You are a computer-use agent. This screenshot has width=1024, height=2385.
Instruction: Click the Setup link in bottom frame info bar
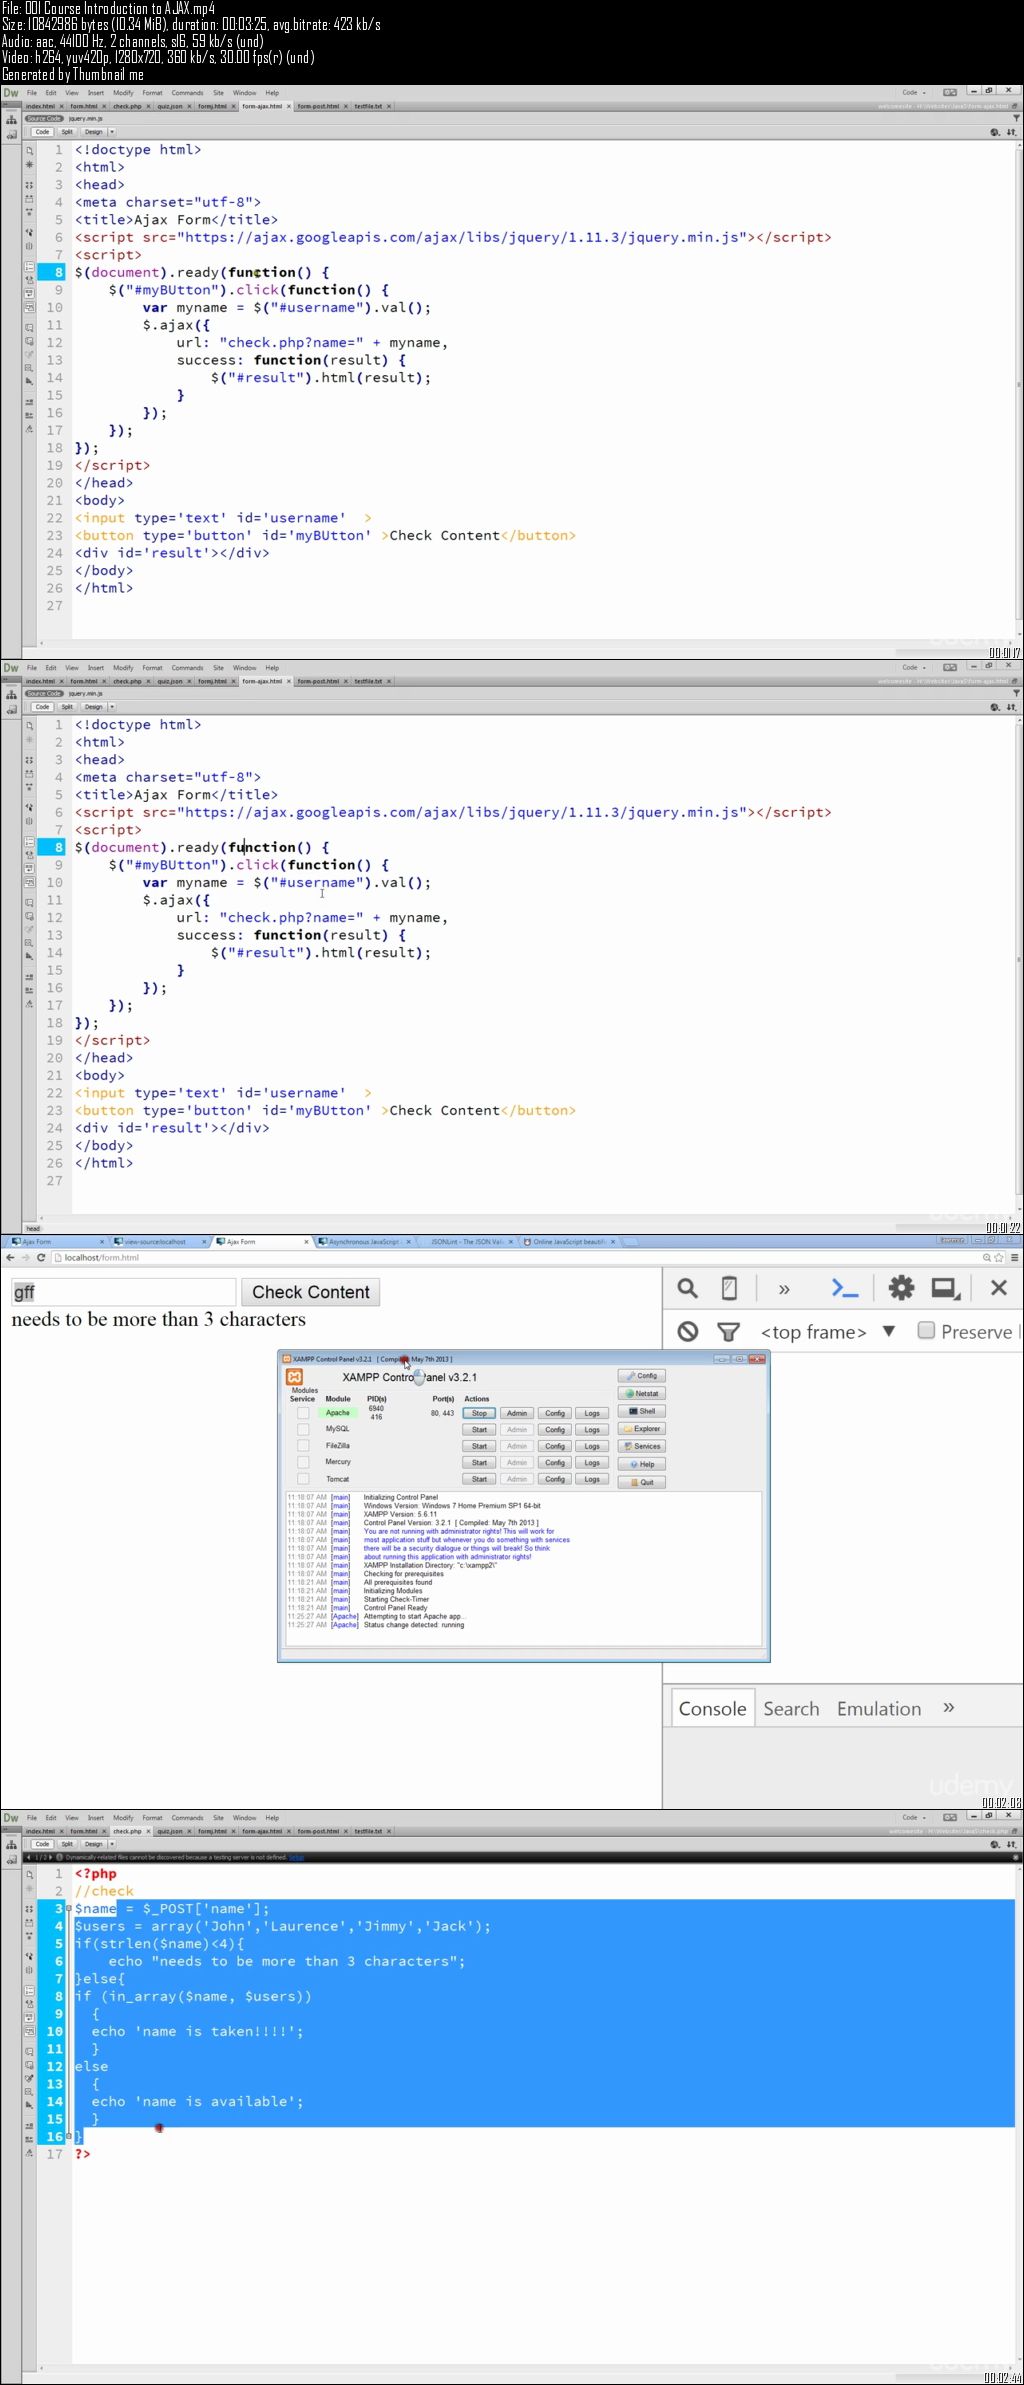(296, 1857)
